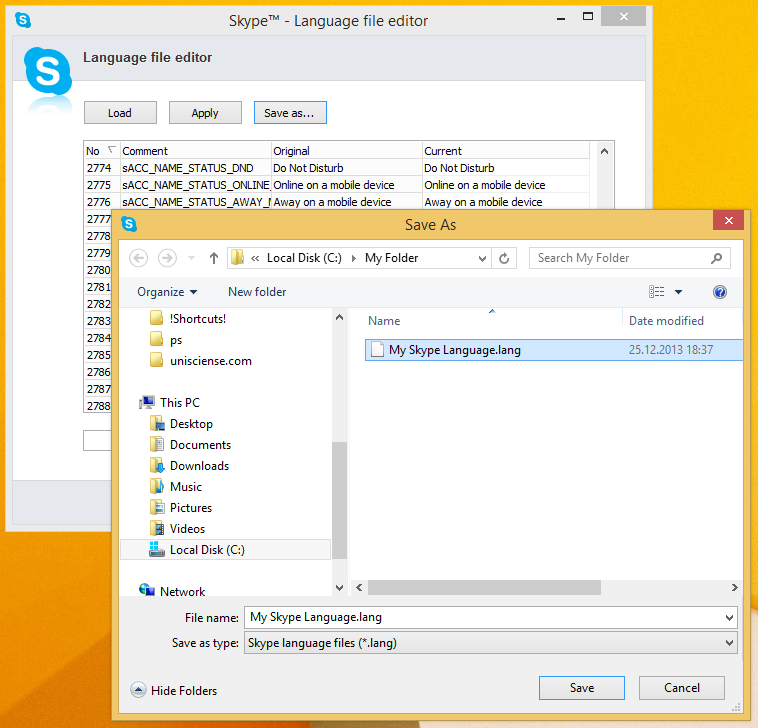Select This PC in navigation pane

tap(170, 403)
